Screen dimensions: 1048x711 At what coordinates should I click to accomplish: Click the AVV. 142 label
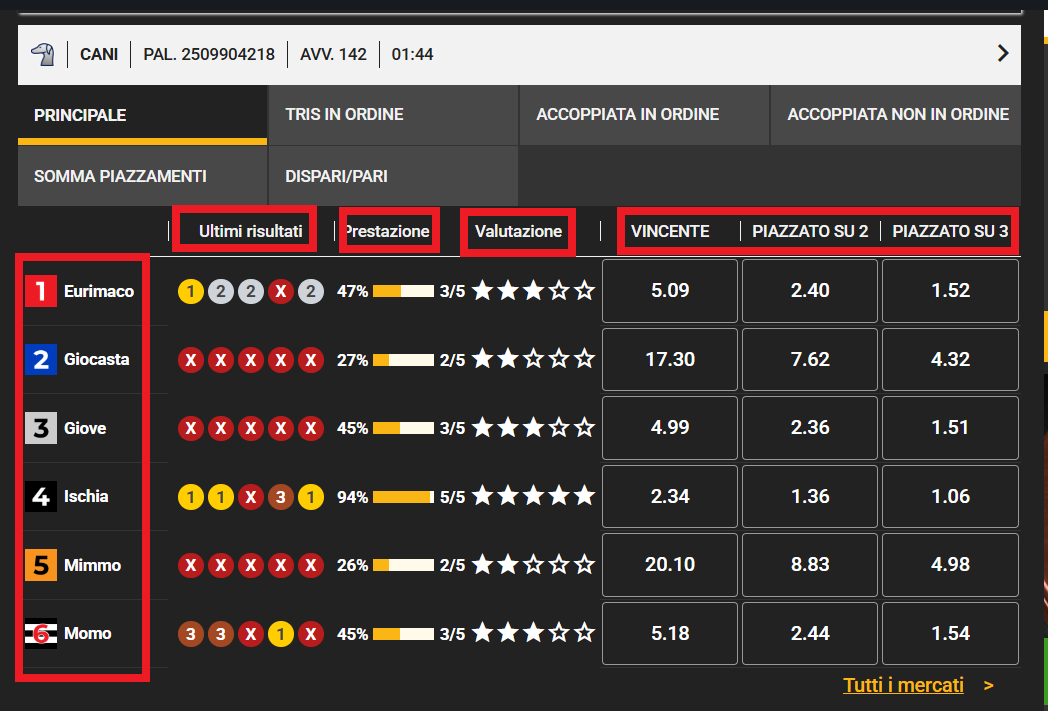tap(334, 54)
